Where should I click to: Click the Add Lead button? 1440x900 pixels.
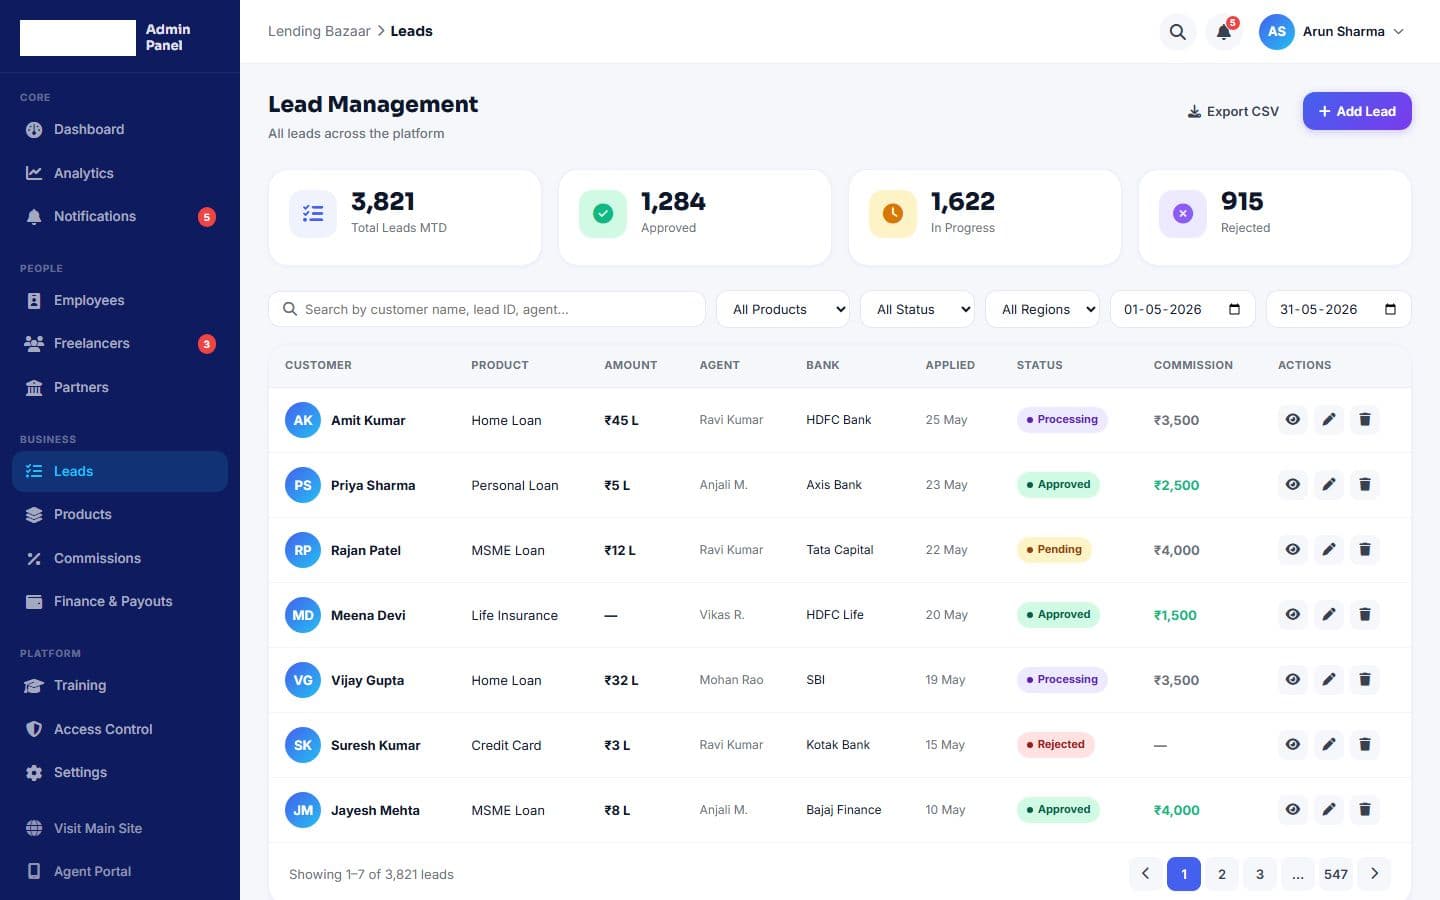point(1357,111)
